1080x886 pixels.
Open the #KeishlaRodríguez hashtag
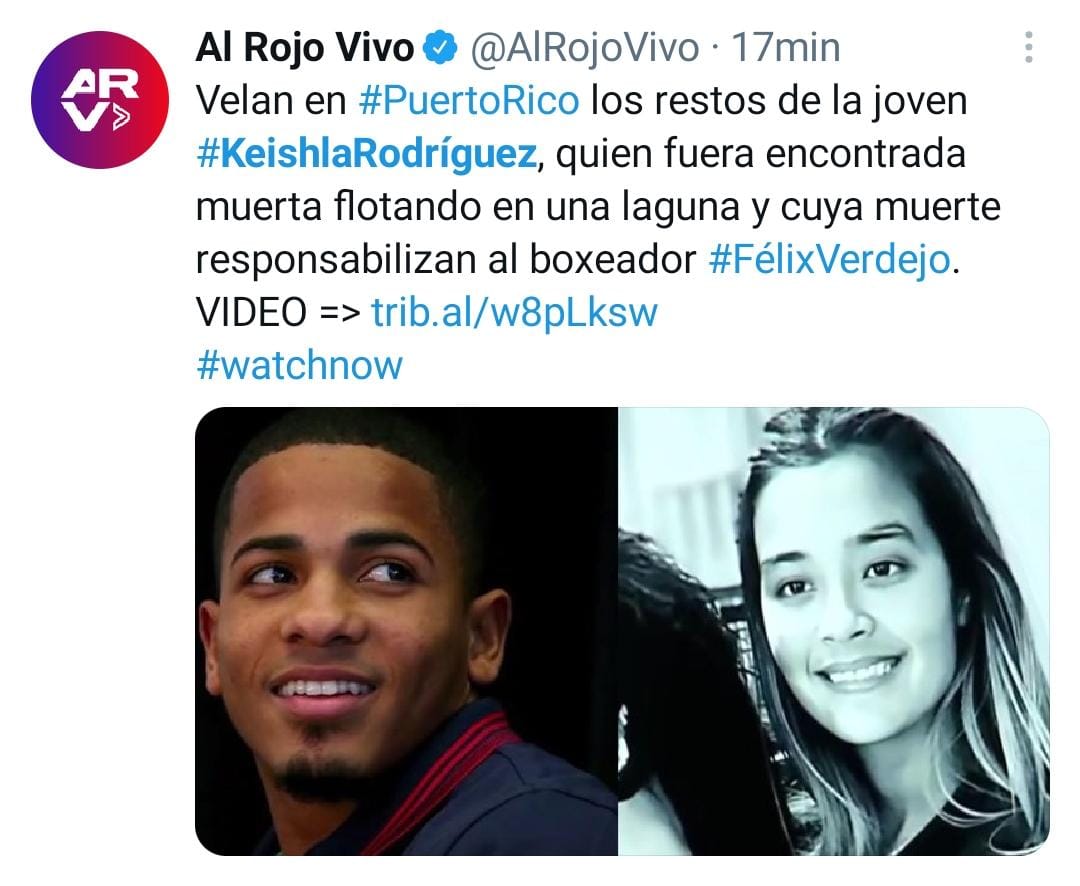[366, 154]
